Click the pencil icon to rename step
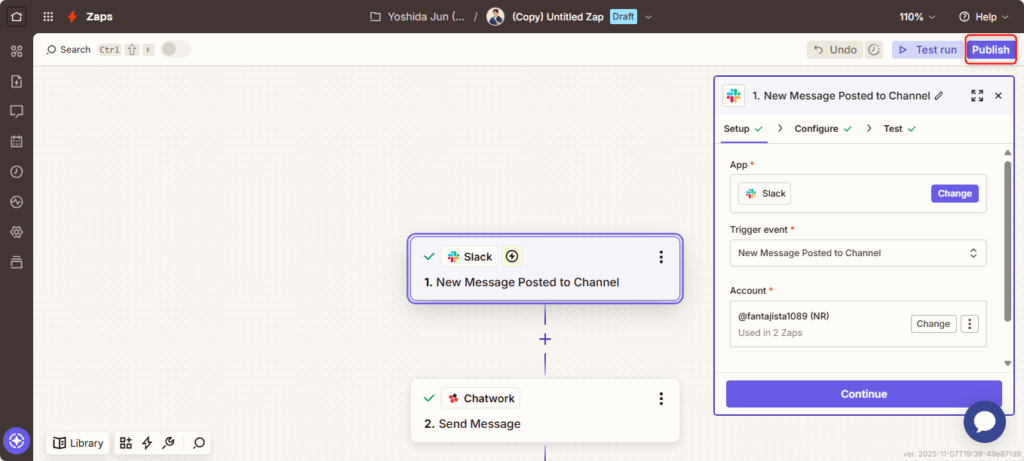 pos(938,96)
